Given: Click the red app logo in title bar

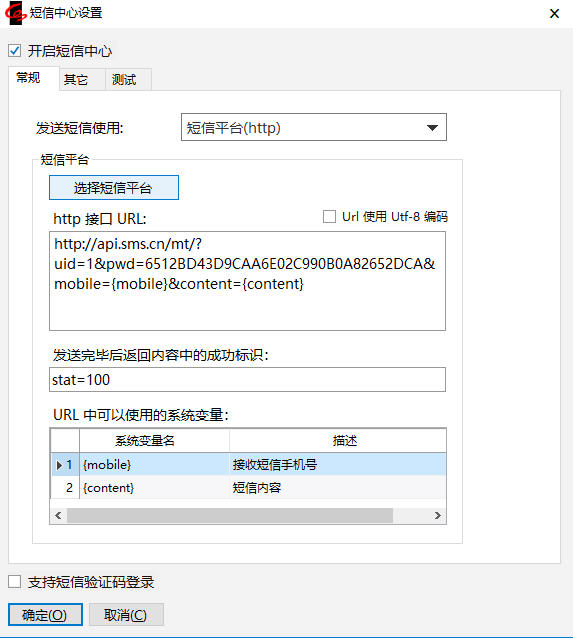Looking at the screenshot, I should 15,13.
